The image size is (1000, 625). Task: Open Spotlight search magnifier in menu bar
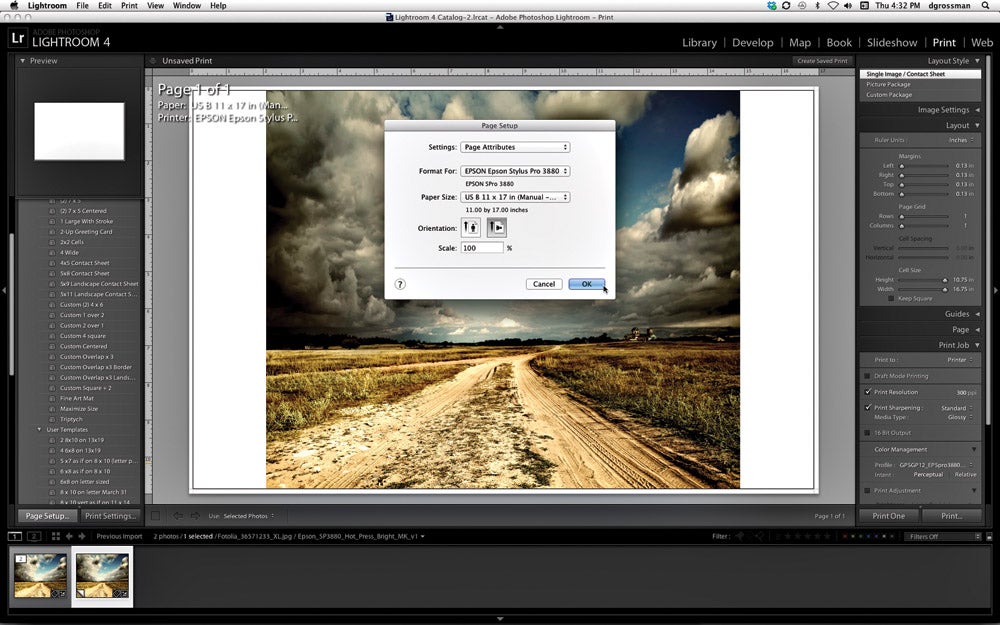pos(985,6)
